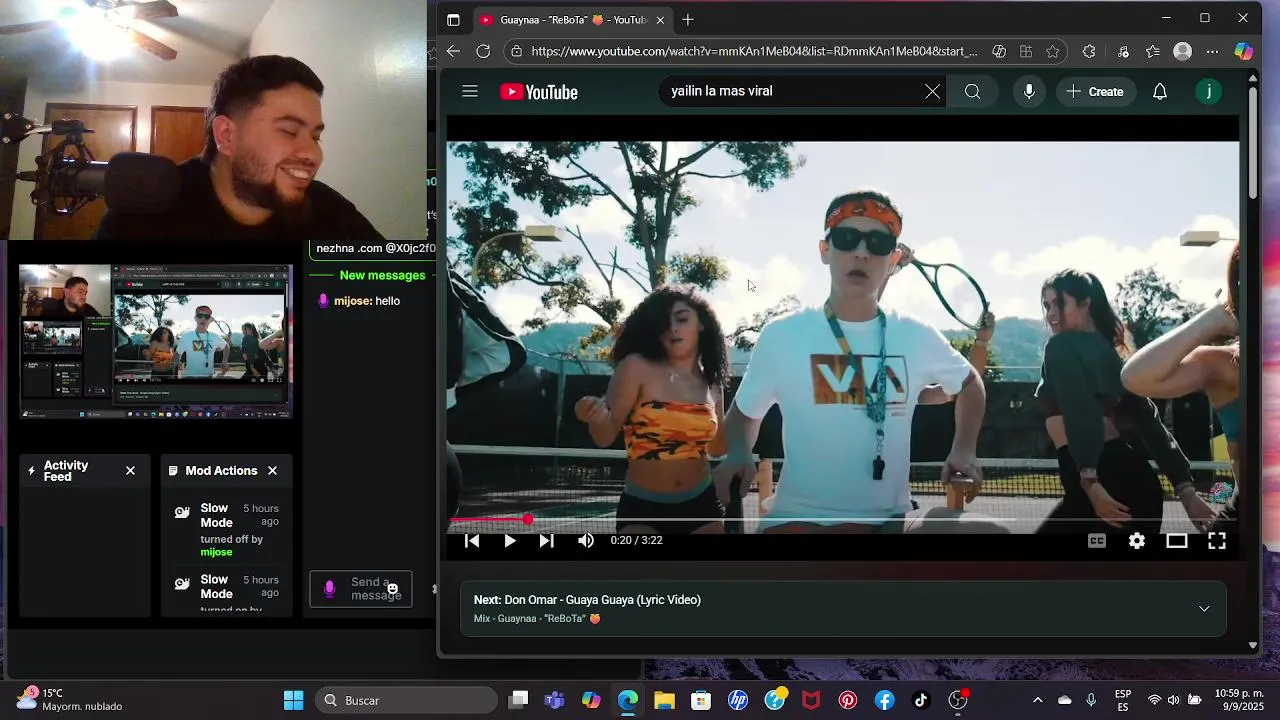
Task: Skip to previous video in player
Action: tap(472, 540)
